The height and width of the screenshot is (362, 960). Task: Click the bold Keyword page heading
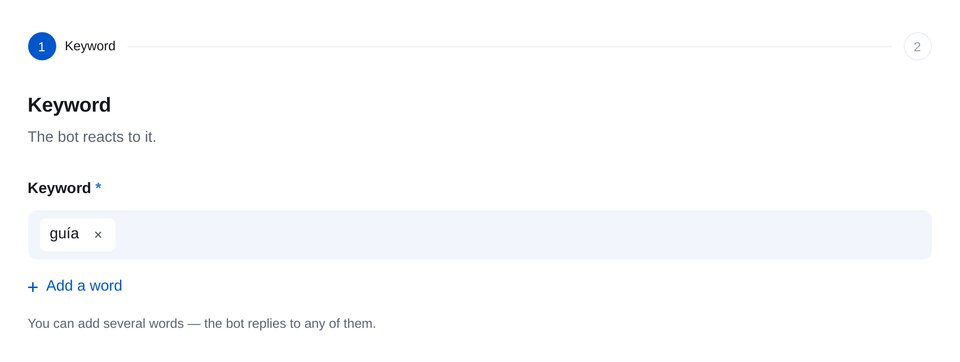point(69,105)
